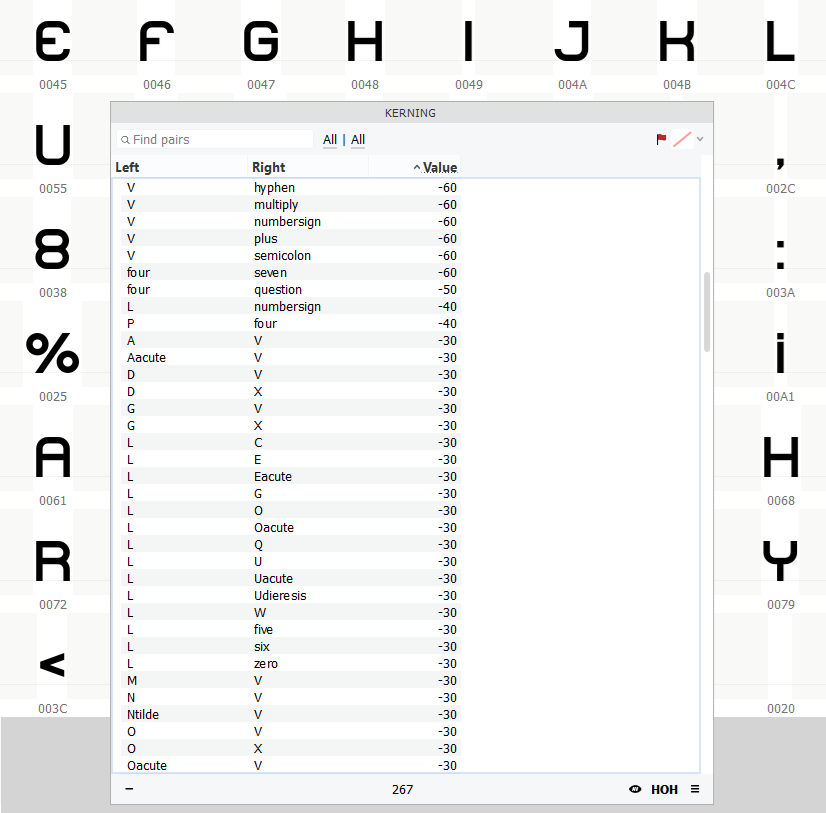Click the -50 value of four question
The image size is (826, 813).
point(447,290)
